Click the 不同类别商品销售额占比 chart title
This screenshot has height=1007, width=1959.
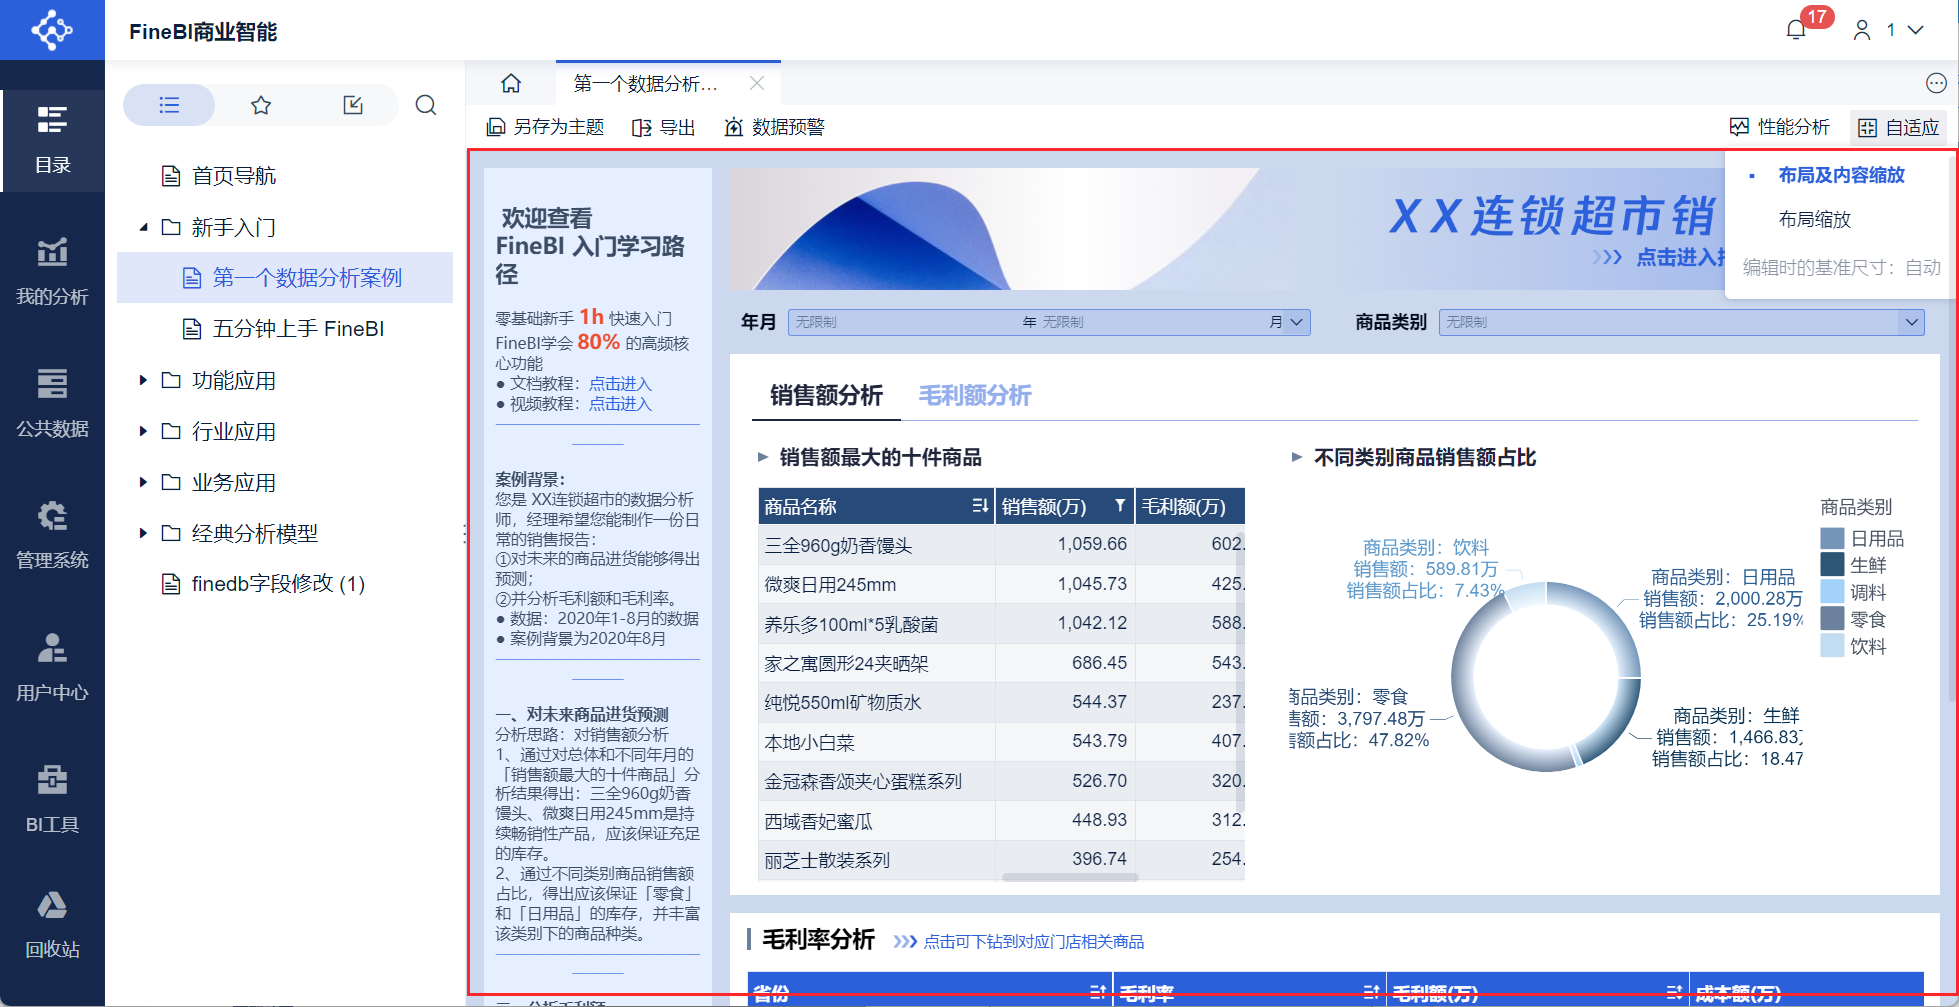pyautogui.click(x=1425, y=457)
